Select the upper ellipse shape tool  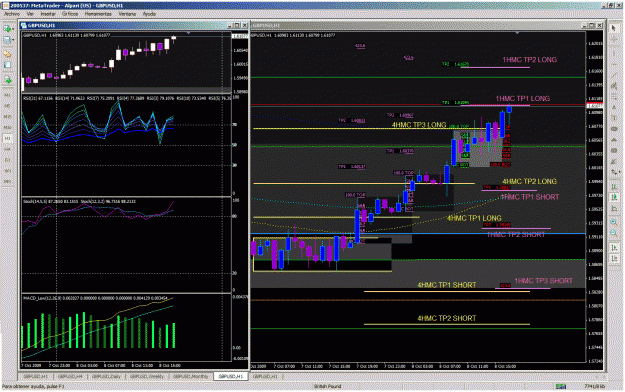[614, 129]
